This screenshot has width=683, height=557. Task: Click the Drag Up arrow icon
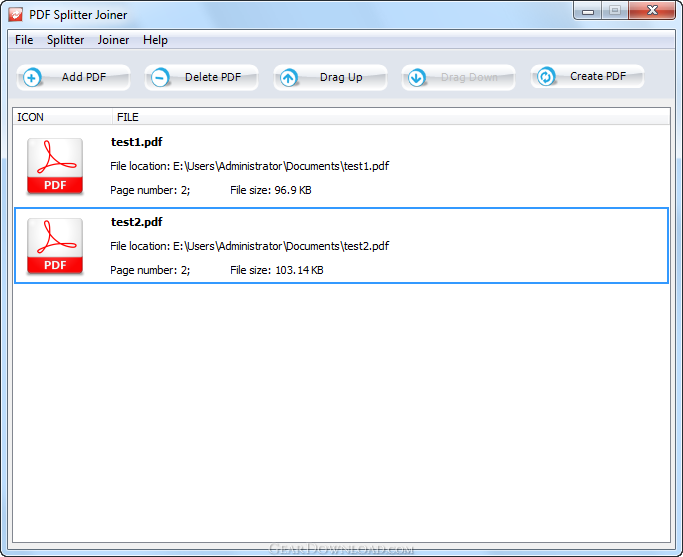coord(288,78)
